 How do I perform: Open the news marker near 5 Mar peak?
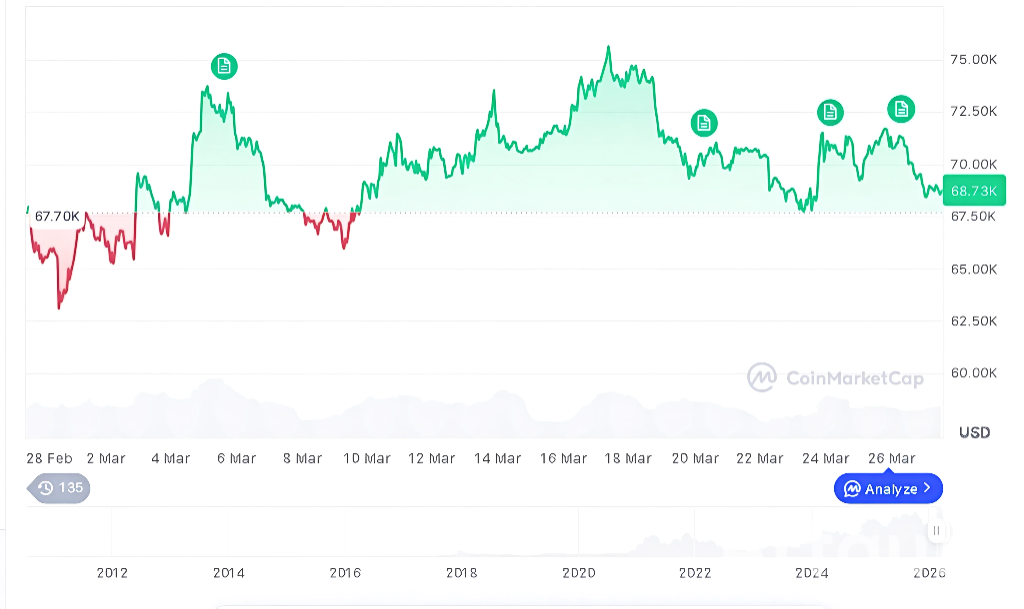point(225,66)
